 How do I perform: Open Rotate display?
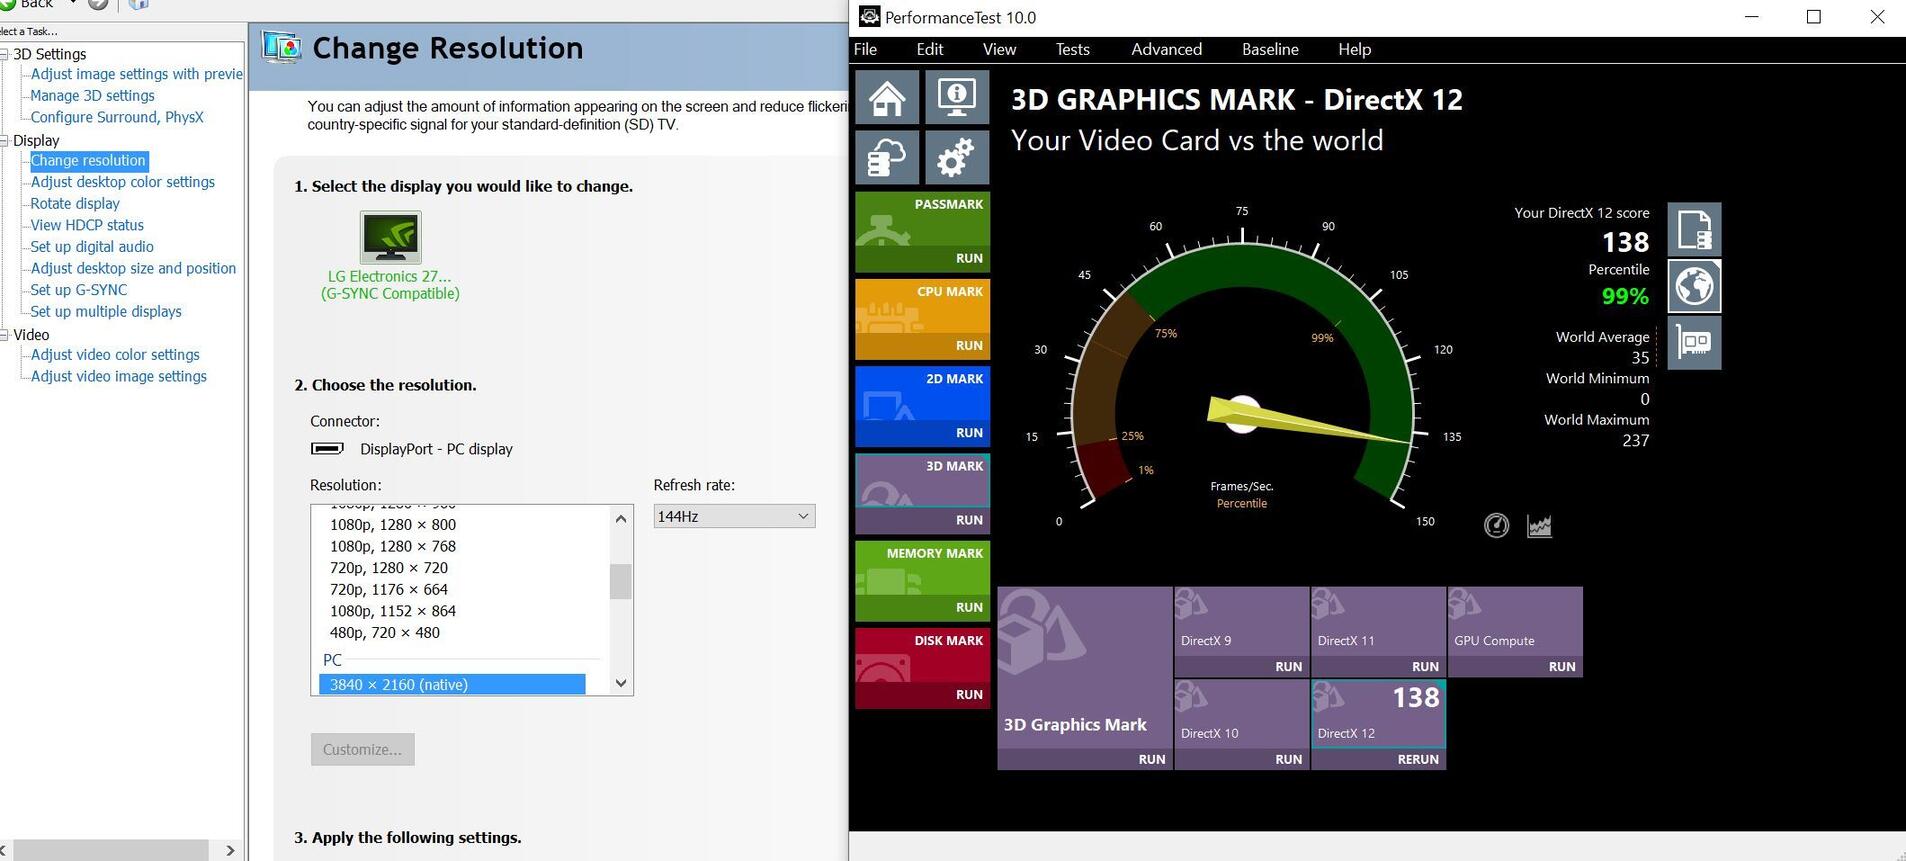(x=75, y=203)
